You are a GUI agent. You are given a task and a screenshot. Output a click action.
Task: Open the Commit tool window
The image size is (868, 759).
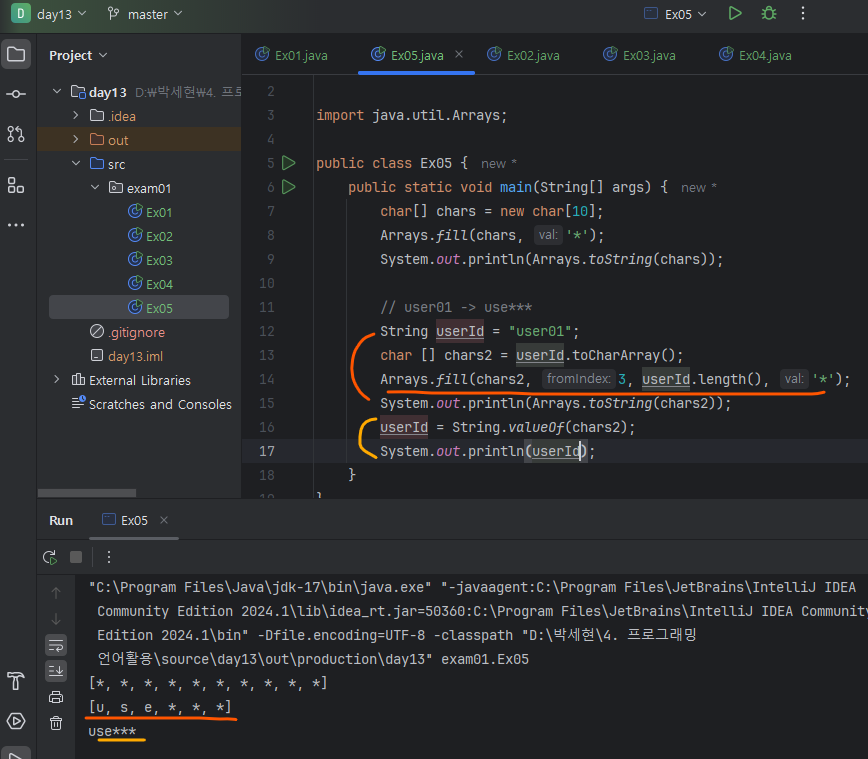[x=16, y=94]
